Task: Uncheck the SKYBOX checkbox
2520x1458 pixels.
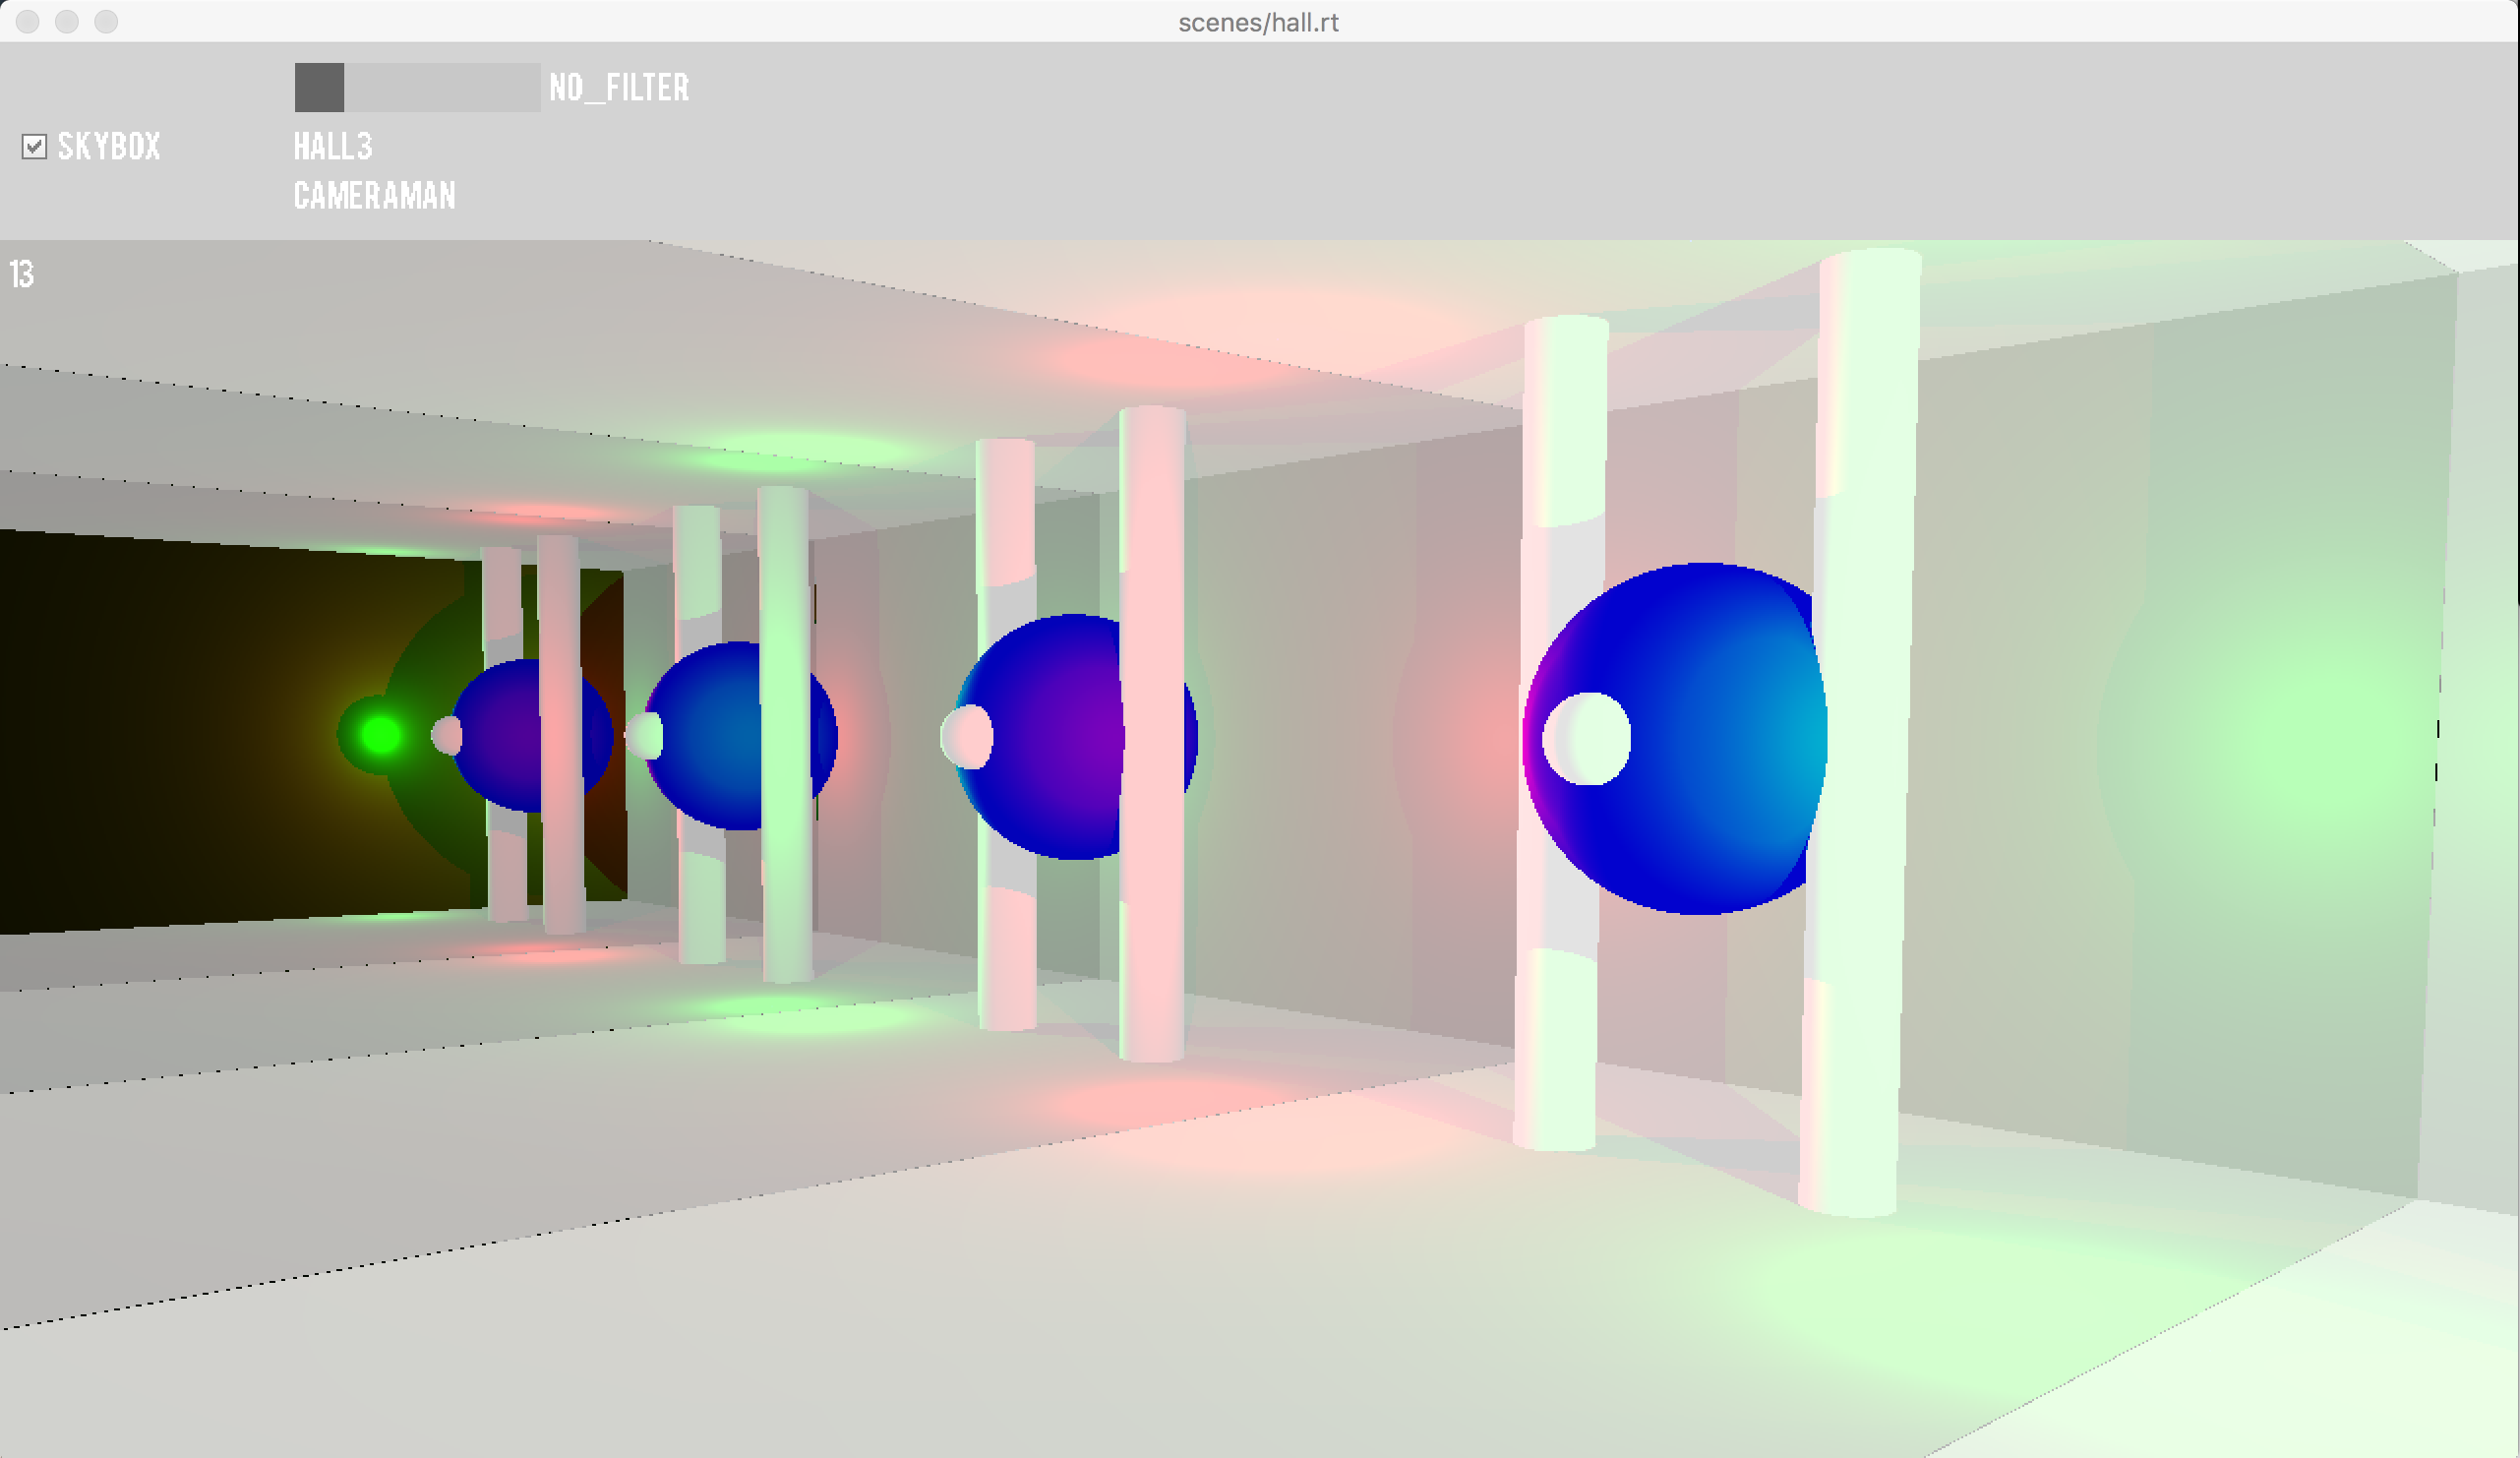Action: (34, 147)
